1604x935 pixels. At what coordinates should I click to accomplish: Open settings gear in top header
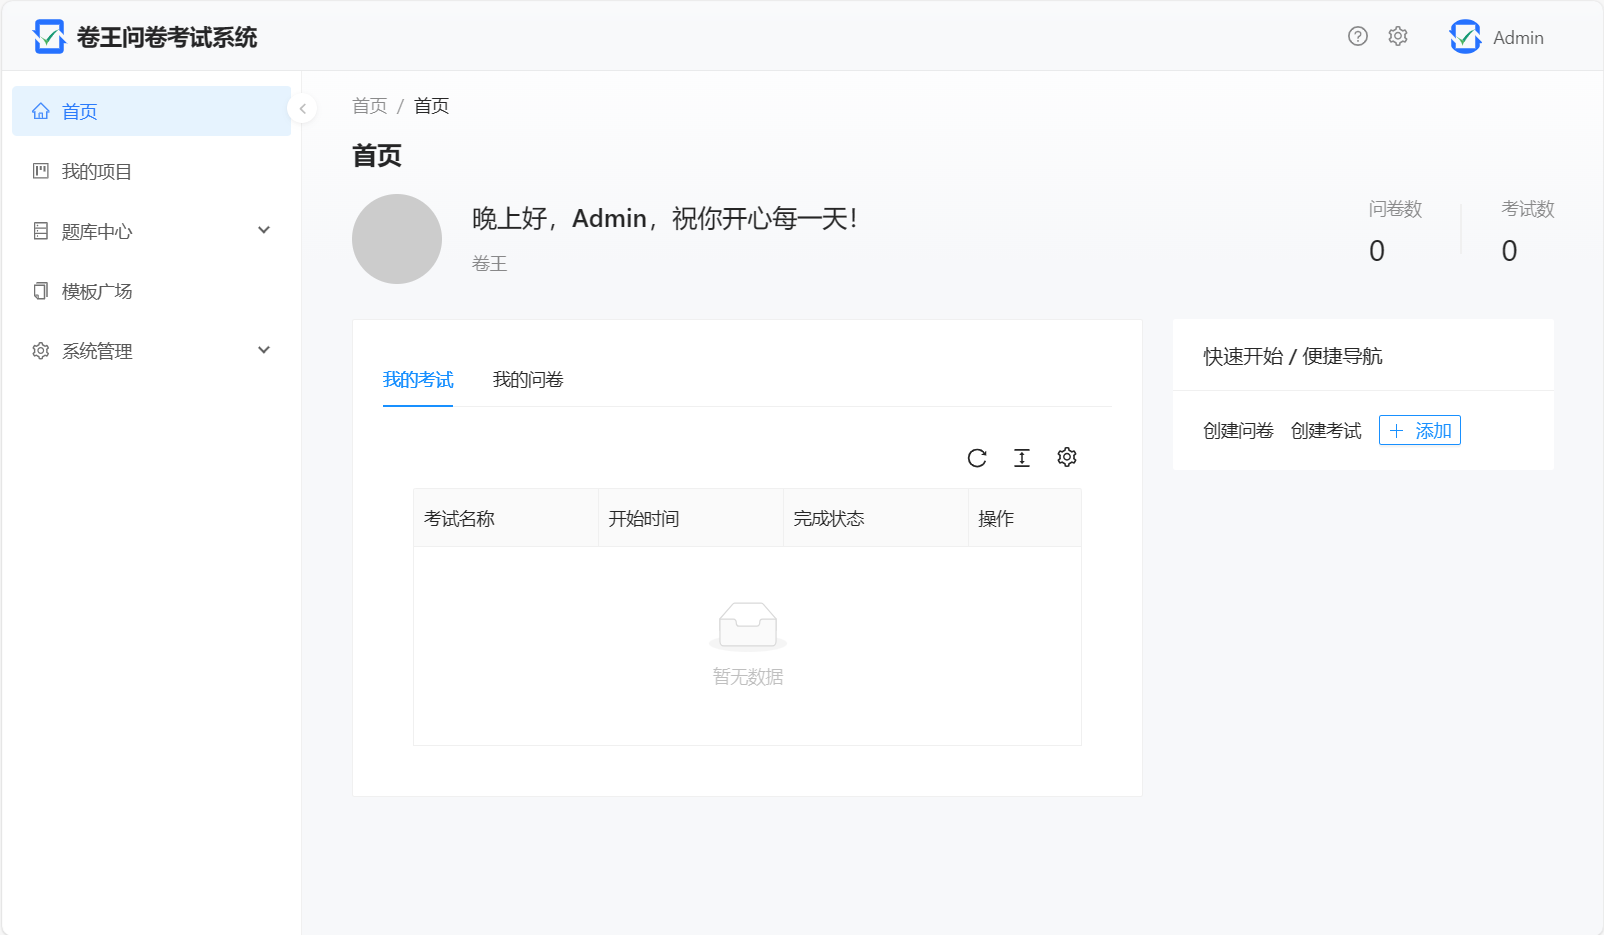tap(1397, 37)
